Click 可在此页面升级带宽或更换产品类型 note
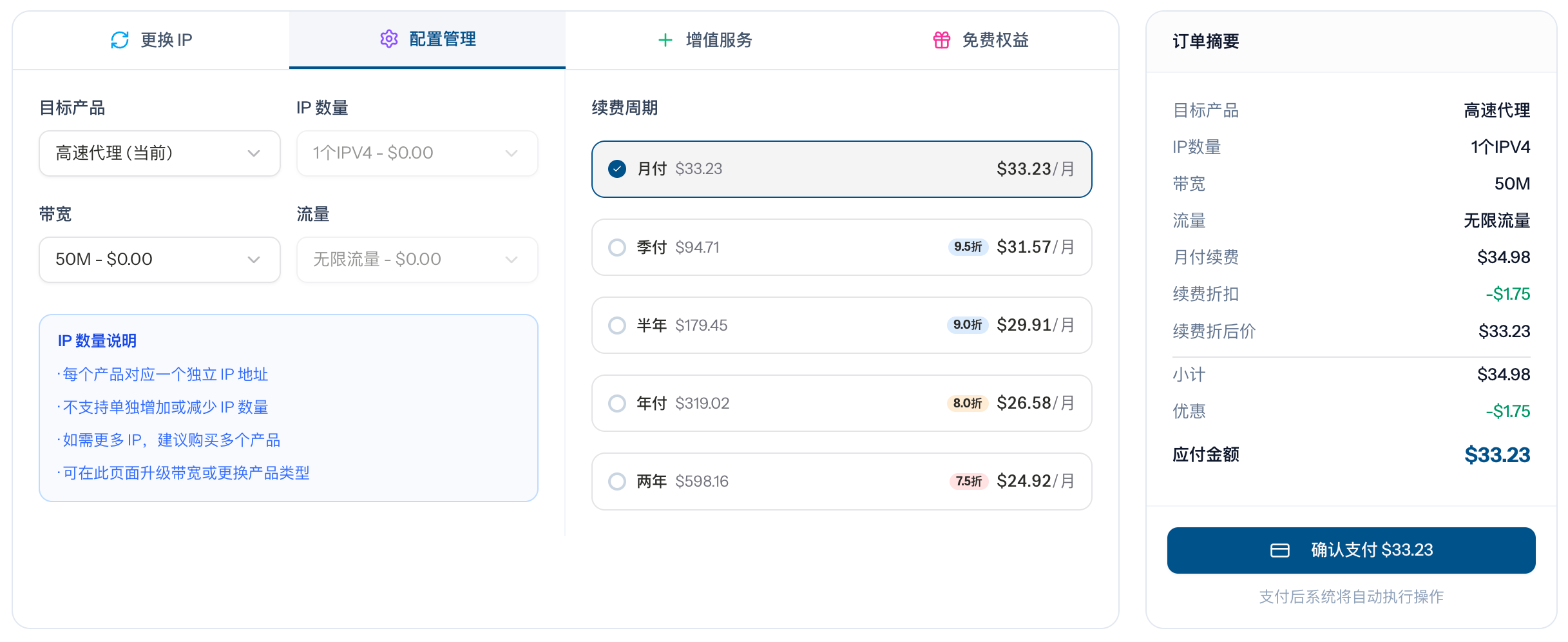 184,472
